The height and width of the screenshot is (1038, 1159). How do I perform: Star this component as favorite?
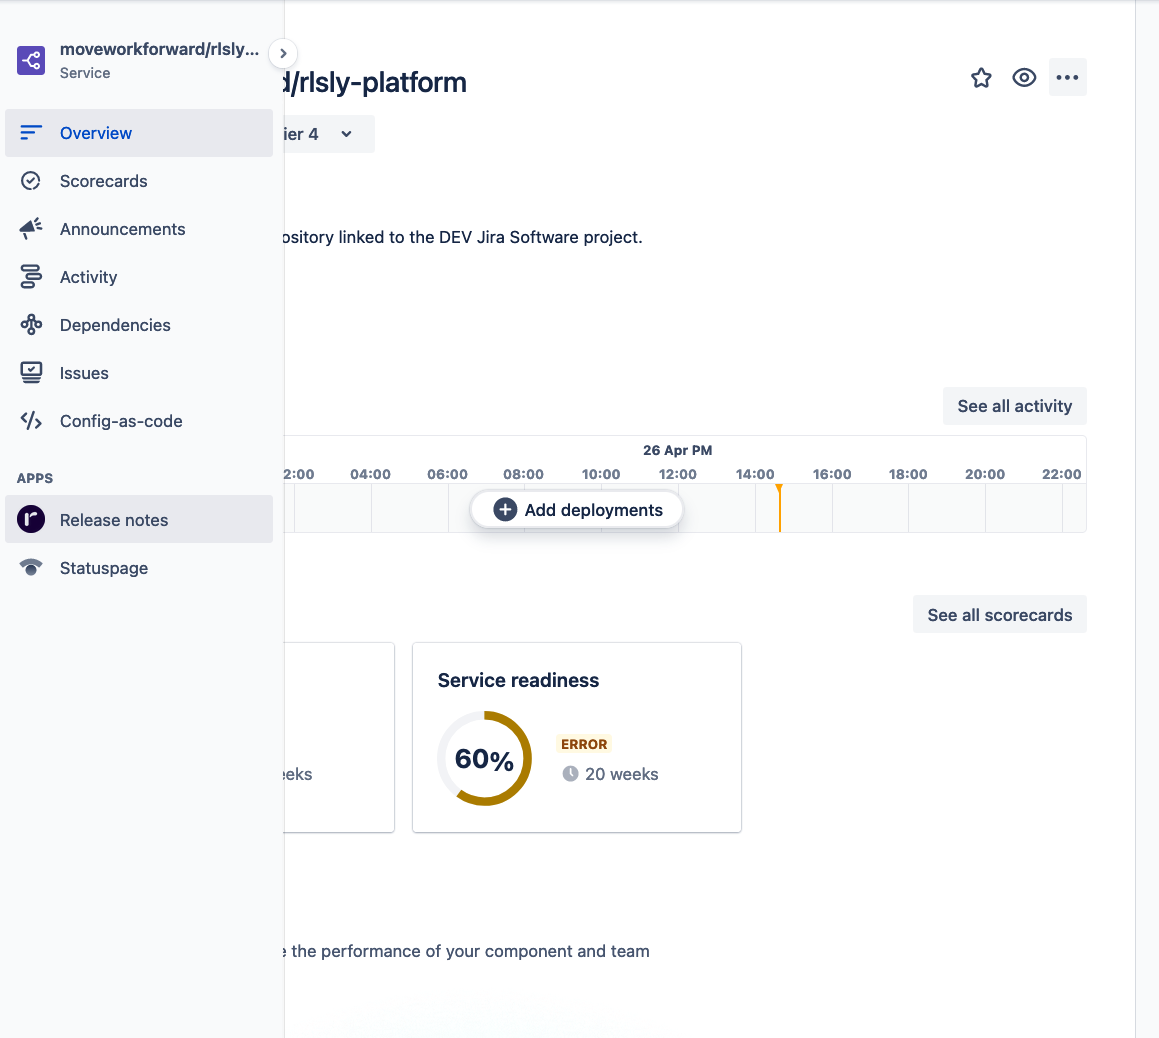click(x=981, y=78)
